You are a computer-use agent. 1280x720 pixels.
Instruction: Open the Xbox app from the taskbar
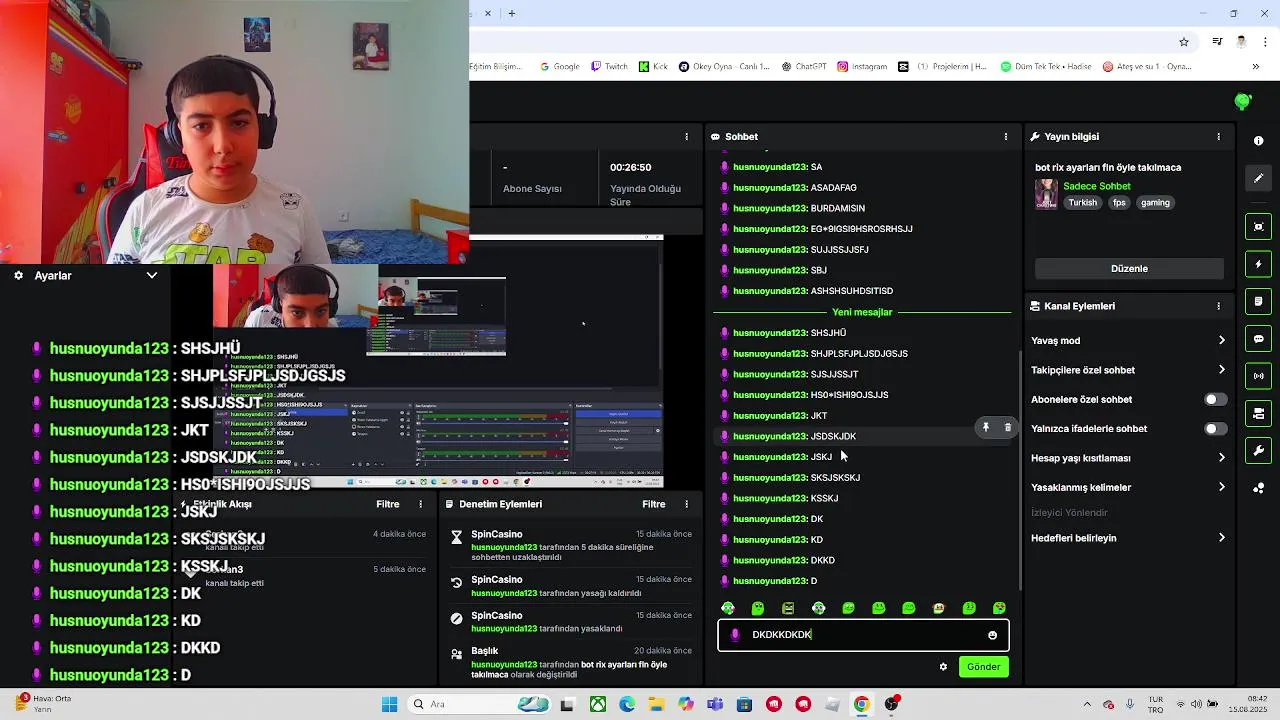point(597,704)
